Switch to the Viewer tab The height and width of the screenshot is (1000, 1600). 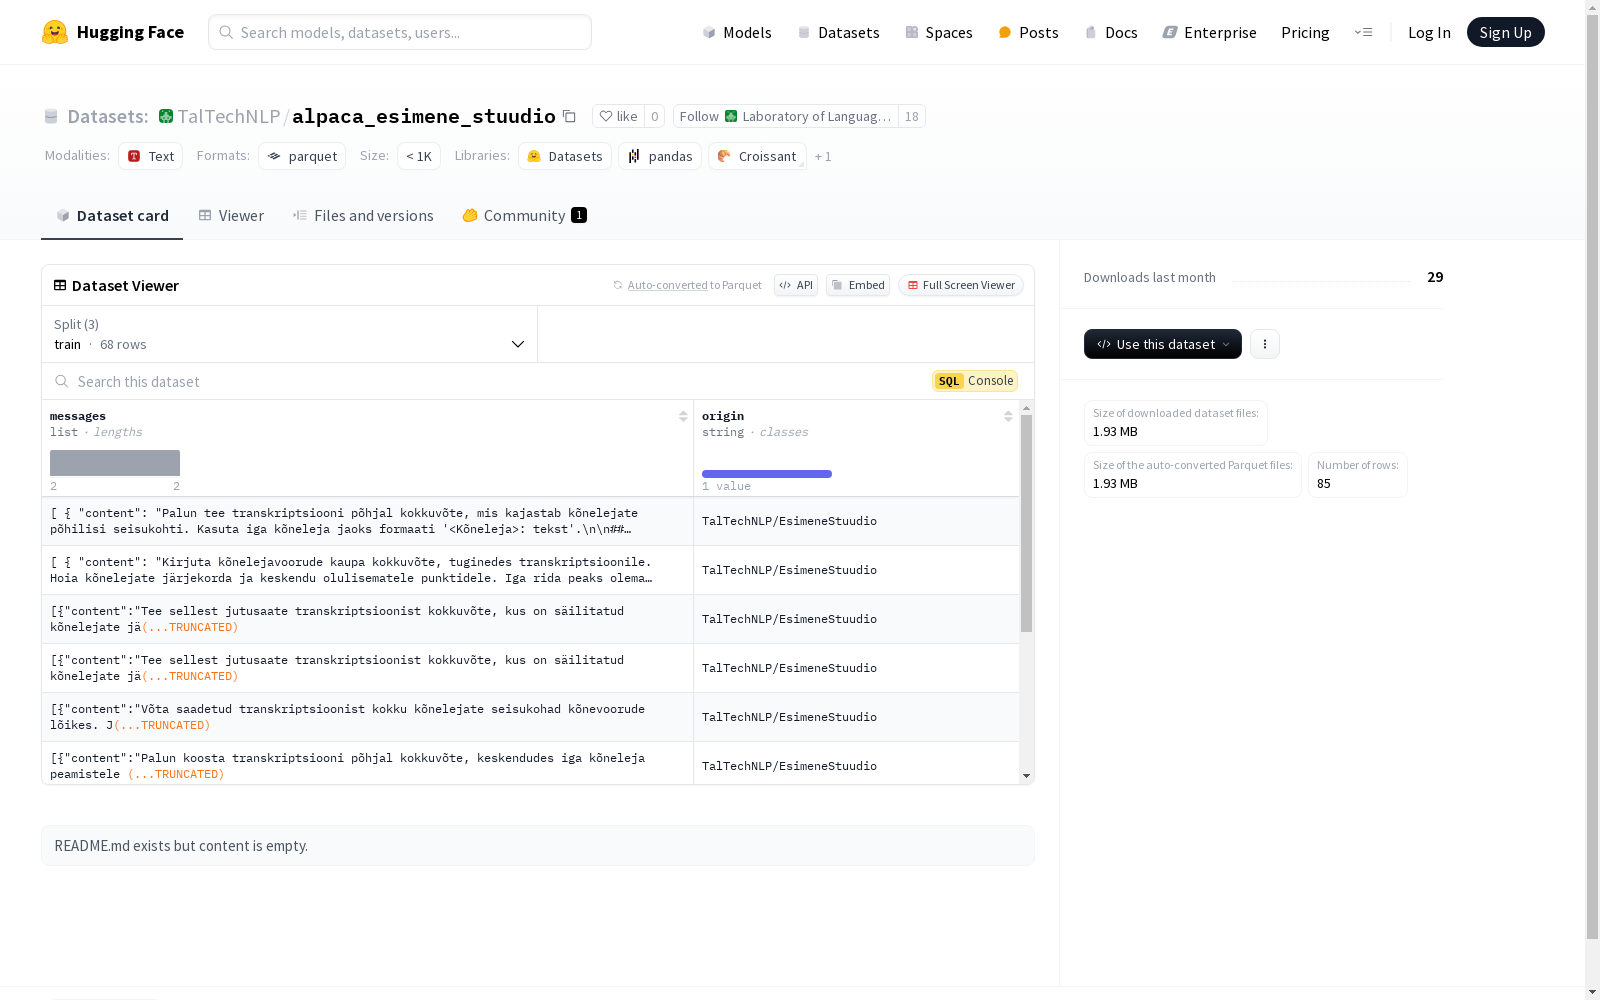[231, 215]
